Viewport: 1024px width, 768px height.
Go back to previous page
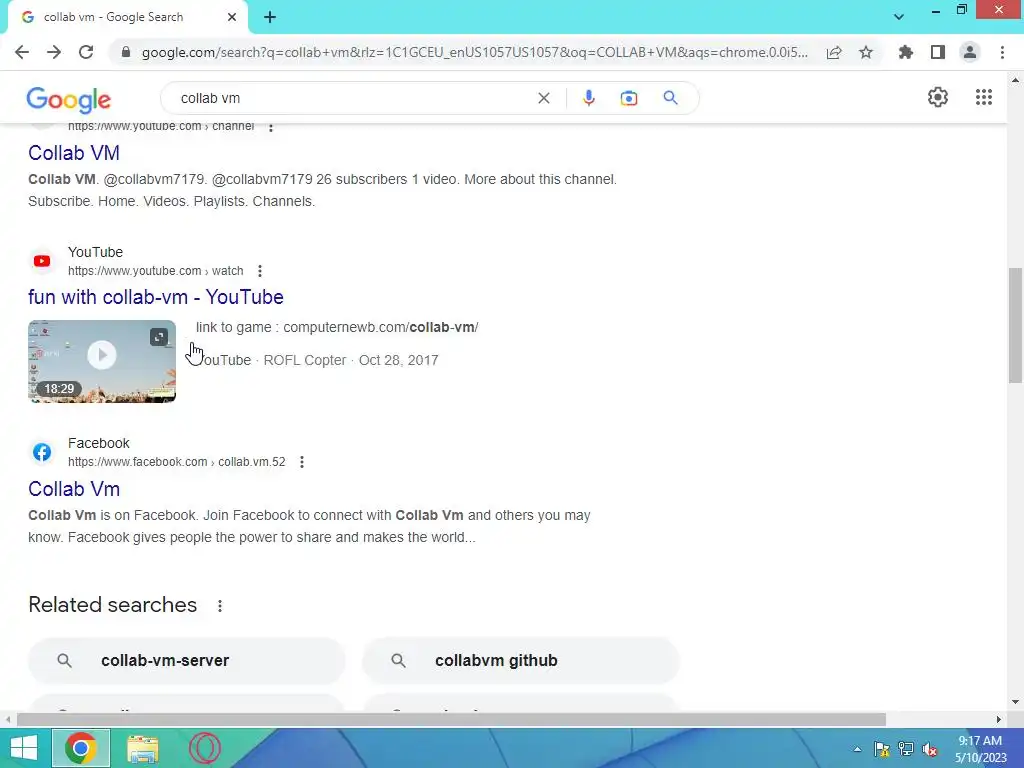click(x=22, y=52)
